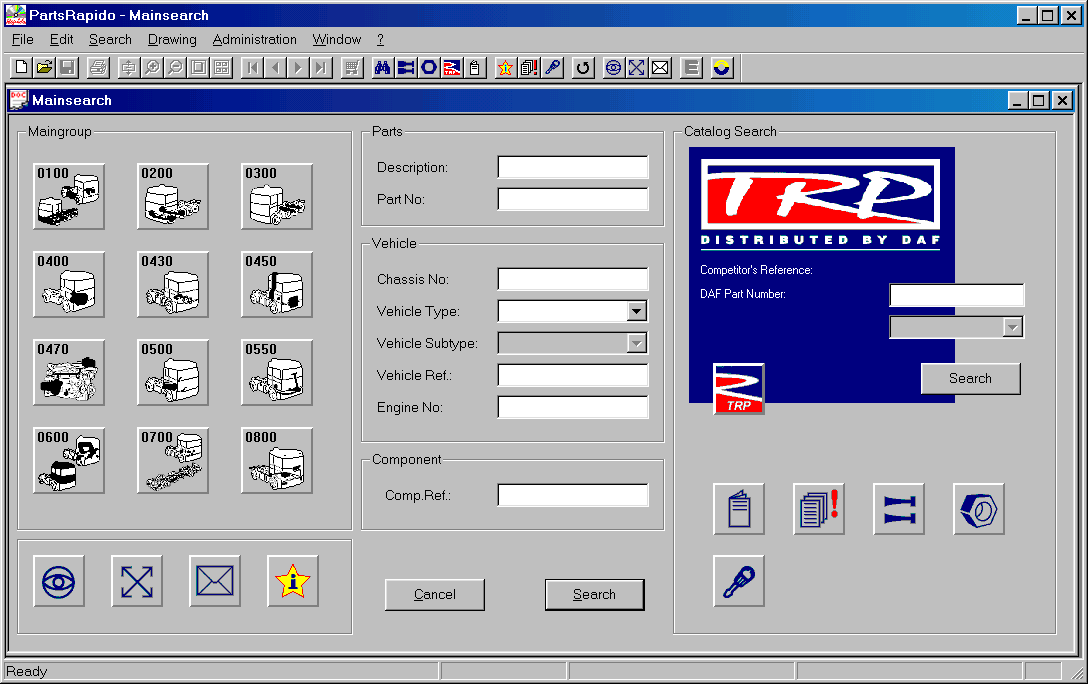Click the Open folder toolbar icon

(x=44, y=67)
